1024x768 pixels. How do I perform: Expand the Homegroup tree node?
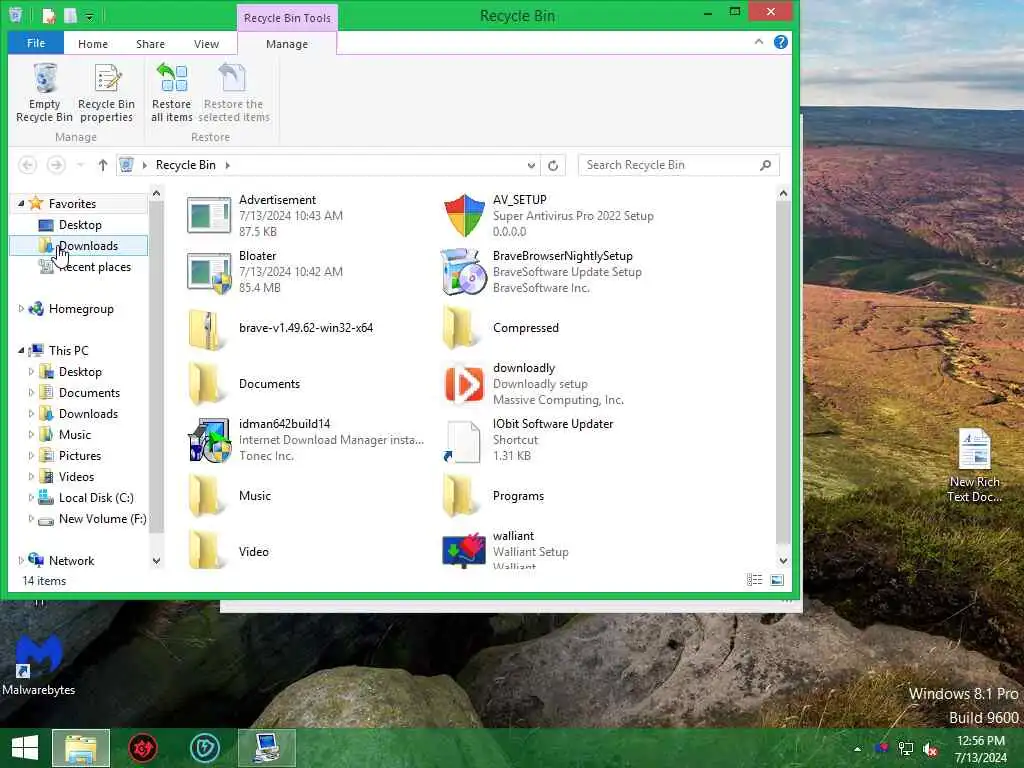pos(21,309)
